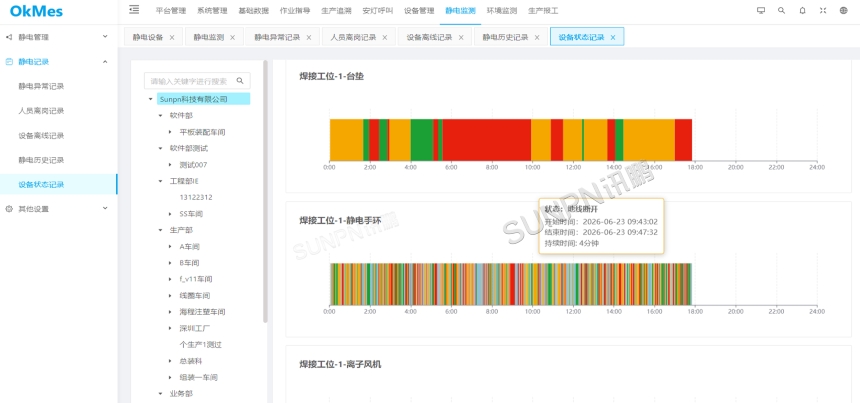Close the 静电设备 tab
The image size is (860, 403).
click(x=172, y=37)
